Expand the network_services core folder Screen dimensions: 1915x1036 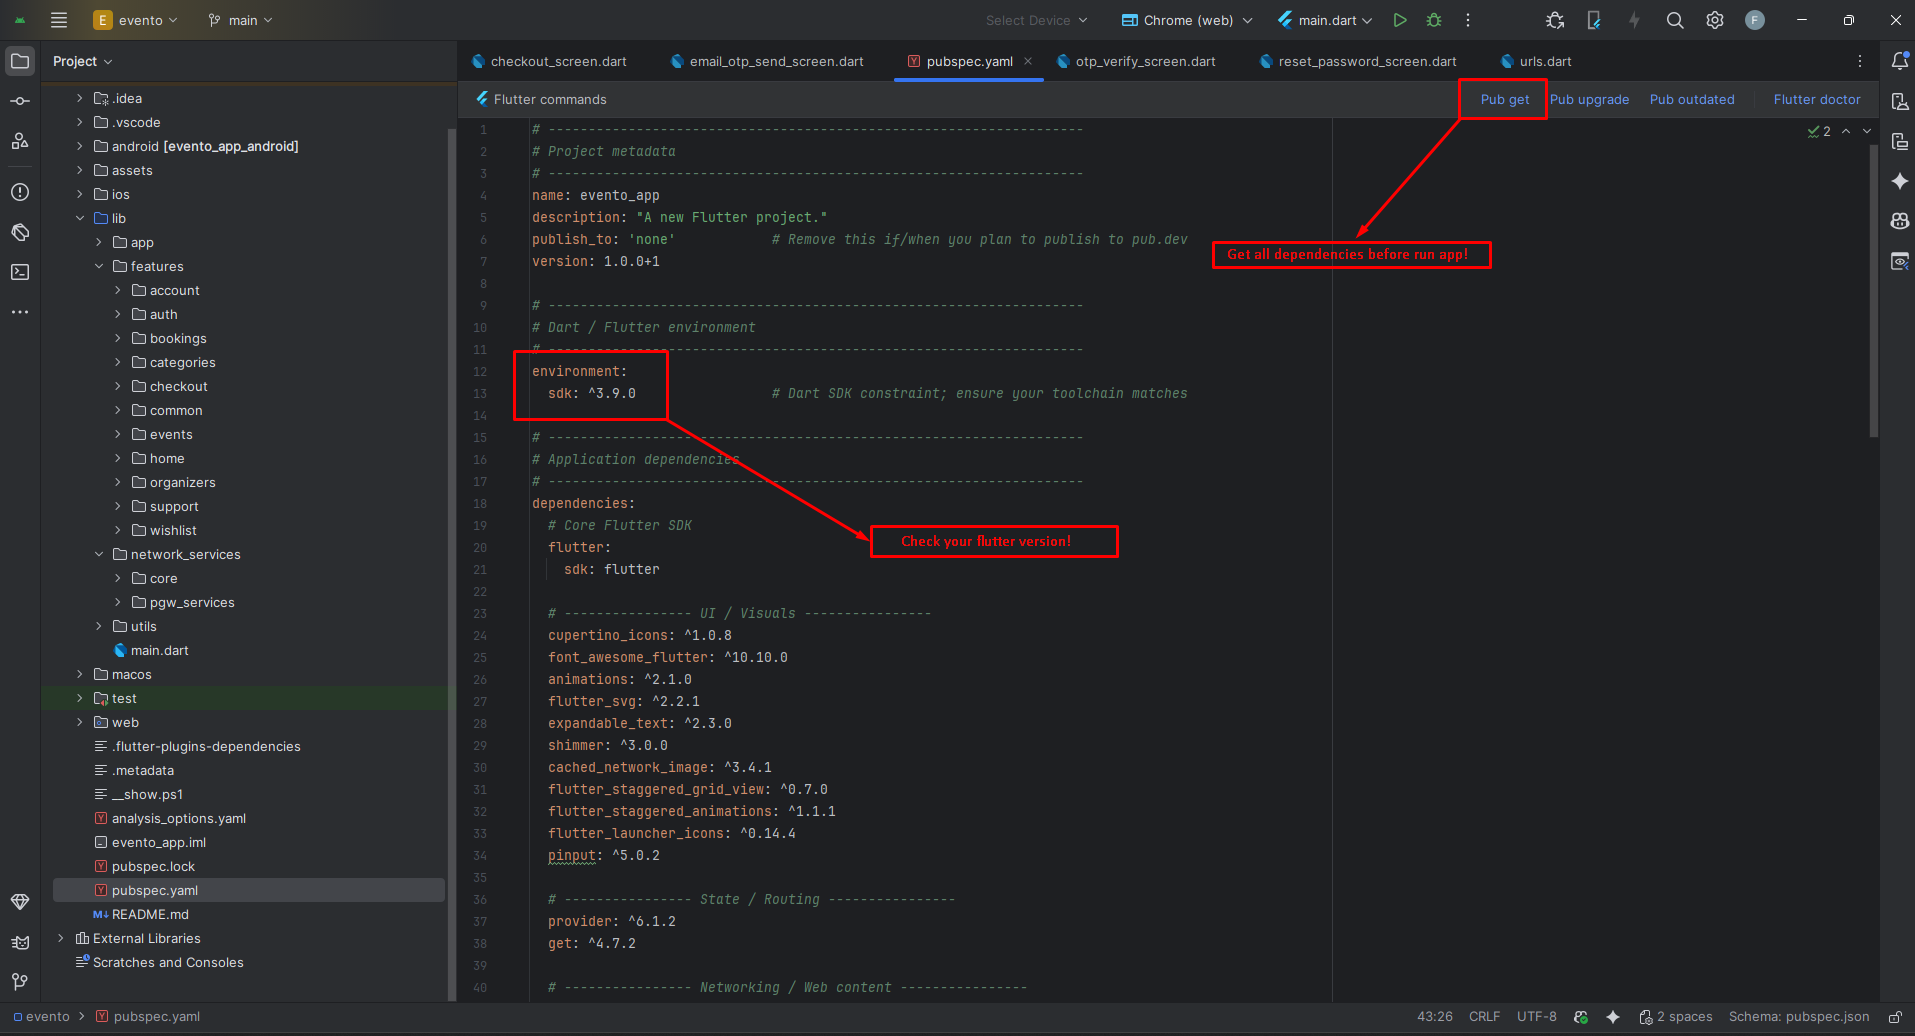point(118,578)
